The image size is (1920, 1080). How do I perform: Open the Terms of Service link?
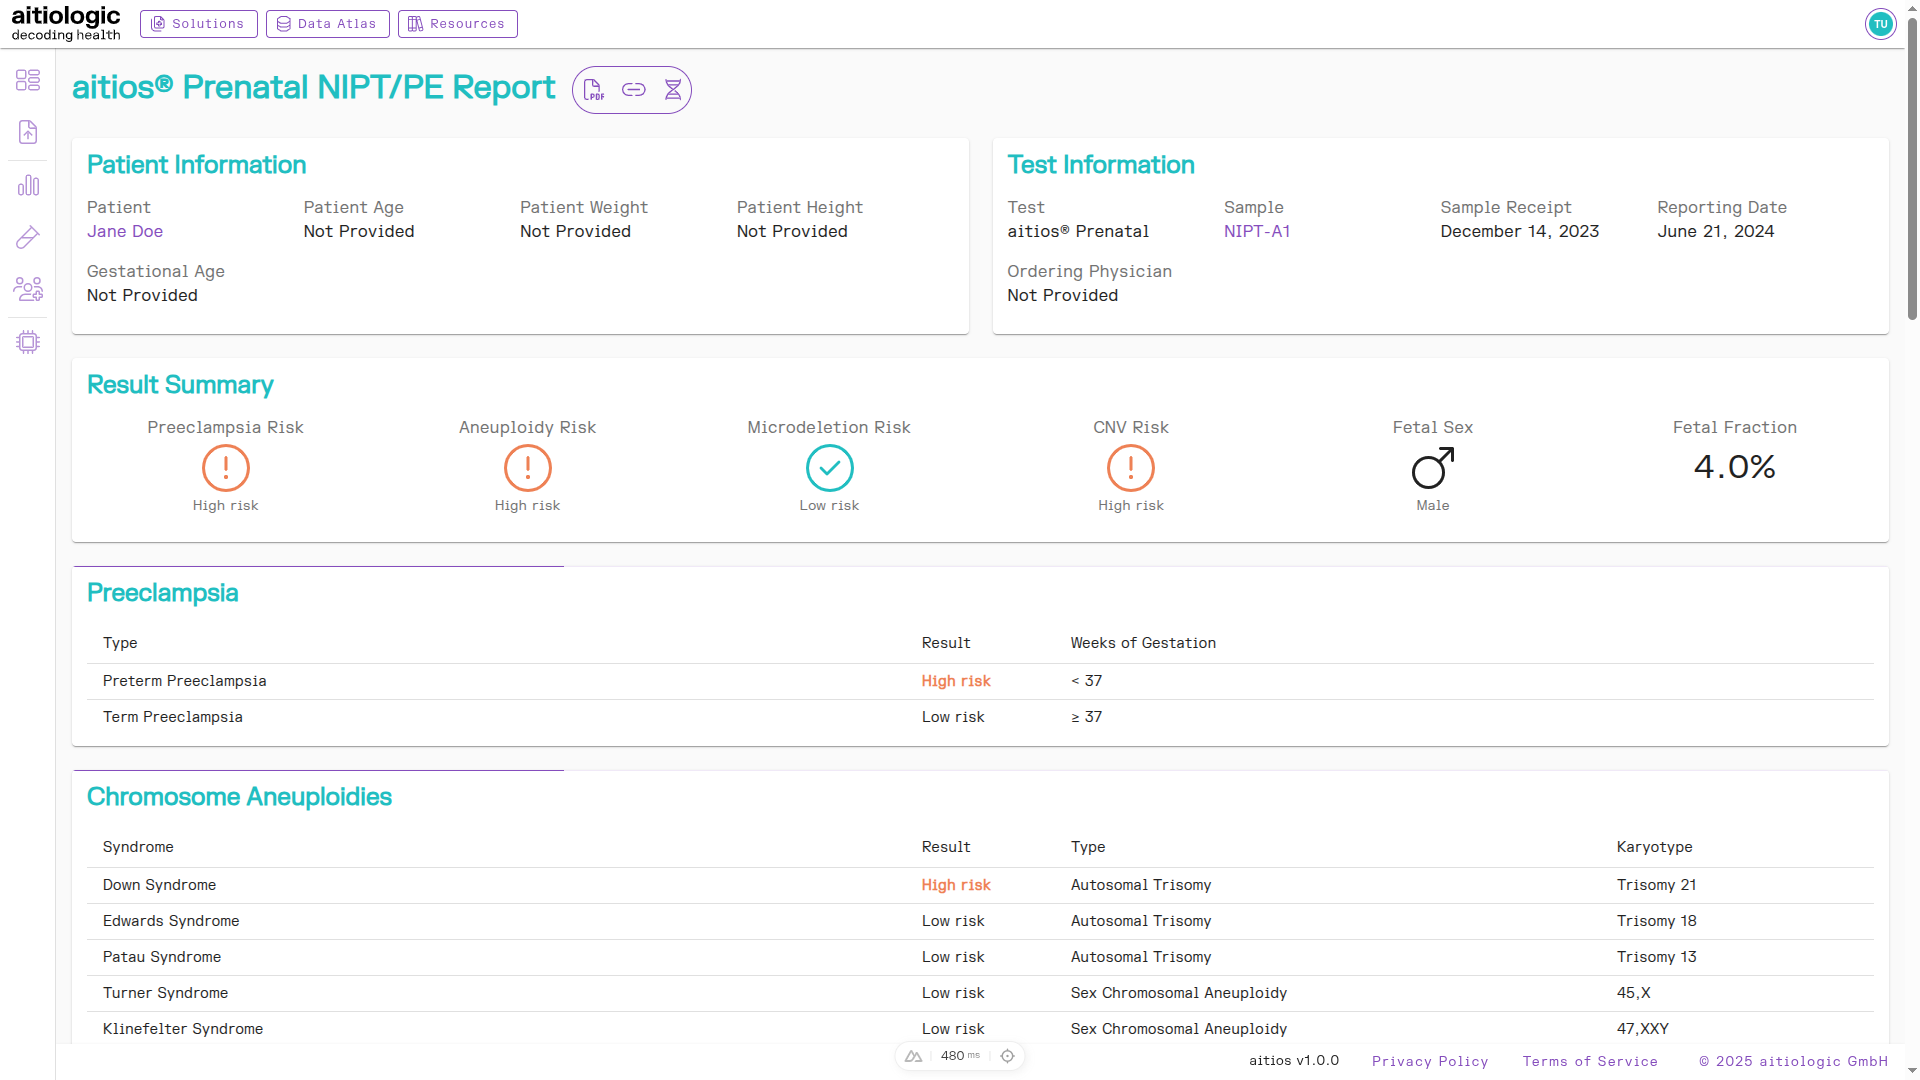[x=1589, y=1061]
